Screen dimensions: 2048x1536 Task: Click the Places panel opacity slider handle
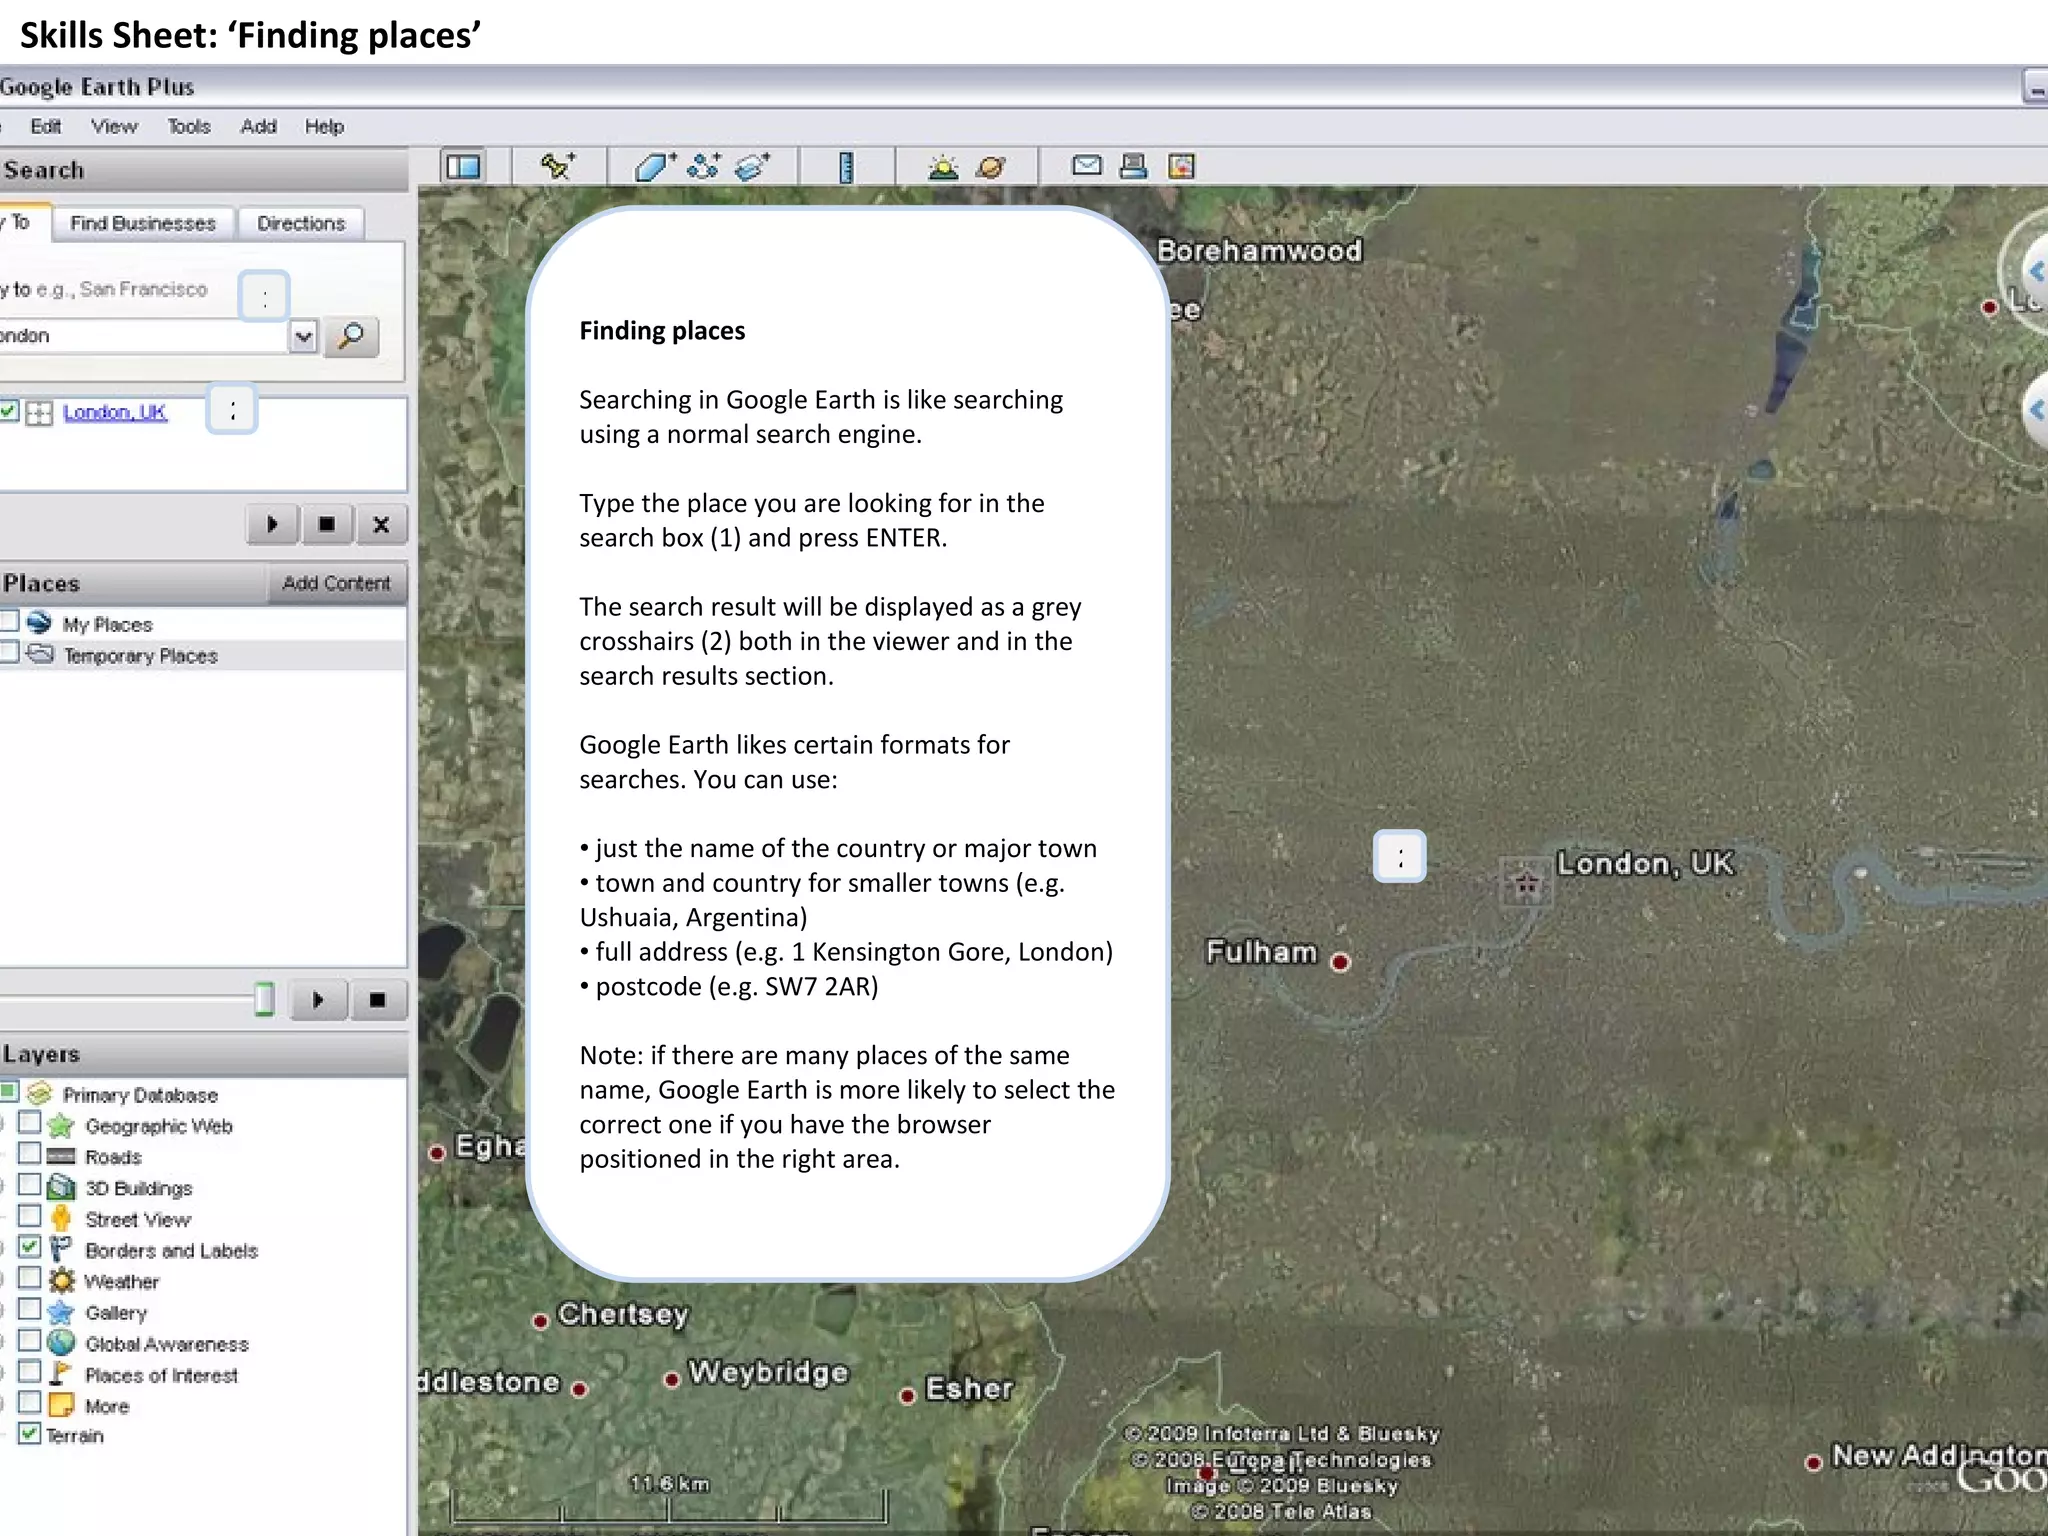[x=264, y=999]
